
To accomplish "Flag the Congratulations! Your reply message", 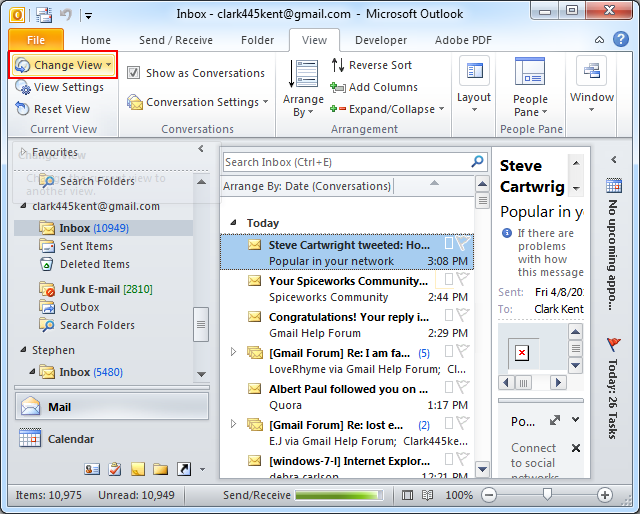I will [x=463, y=315].
